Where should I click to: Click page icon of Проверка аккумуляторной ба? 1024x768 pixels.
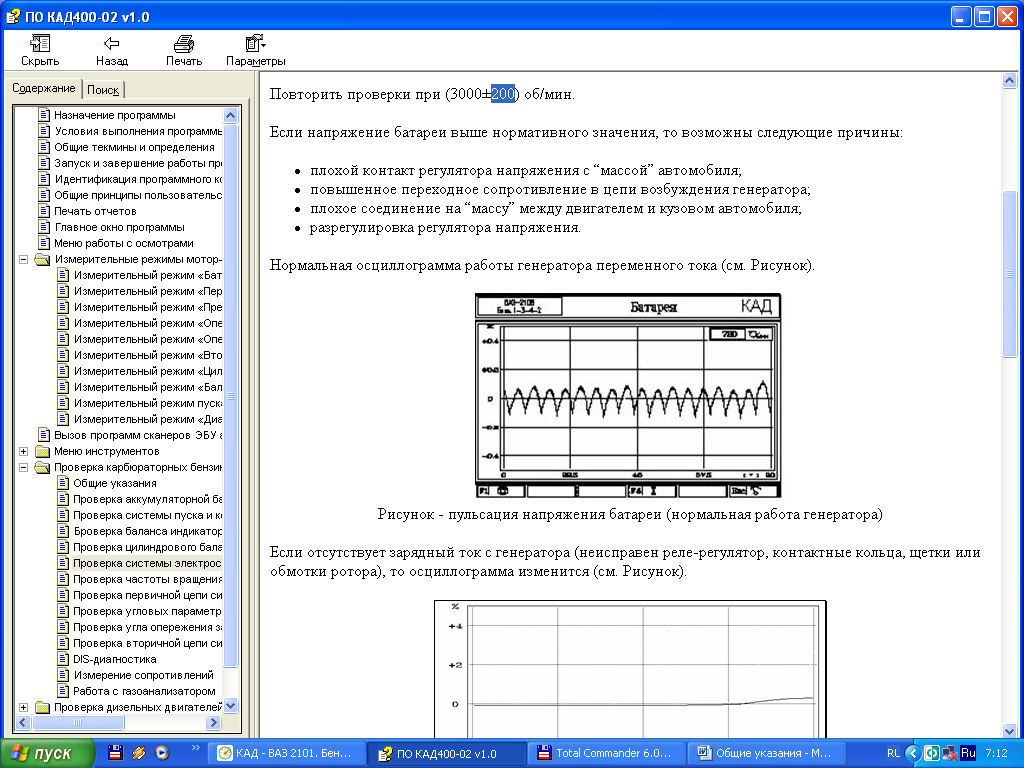[x=63, y=500]
